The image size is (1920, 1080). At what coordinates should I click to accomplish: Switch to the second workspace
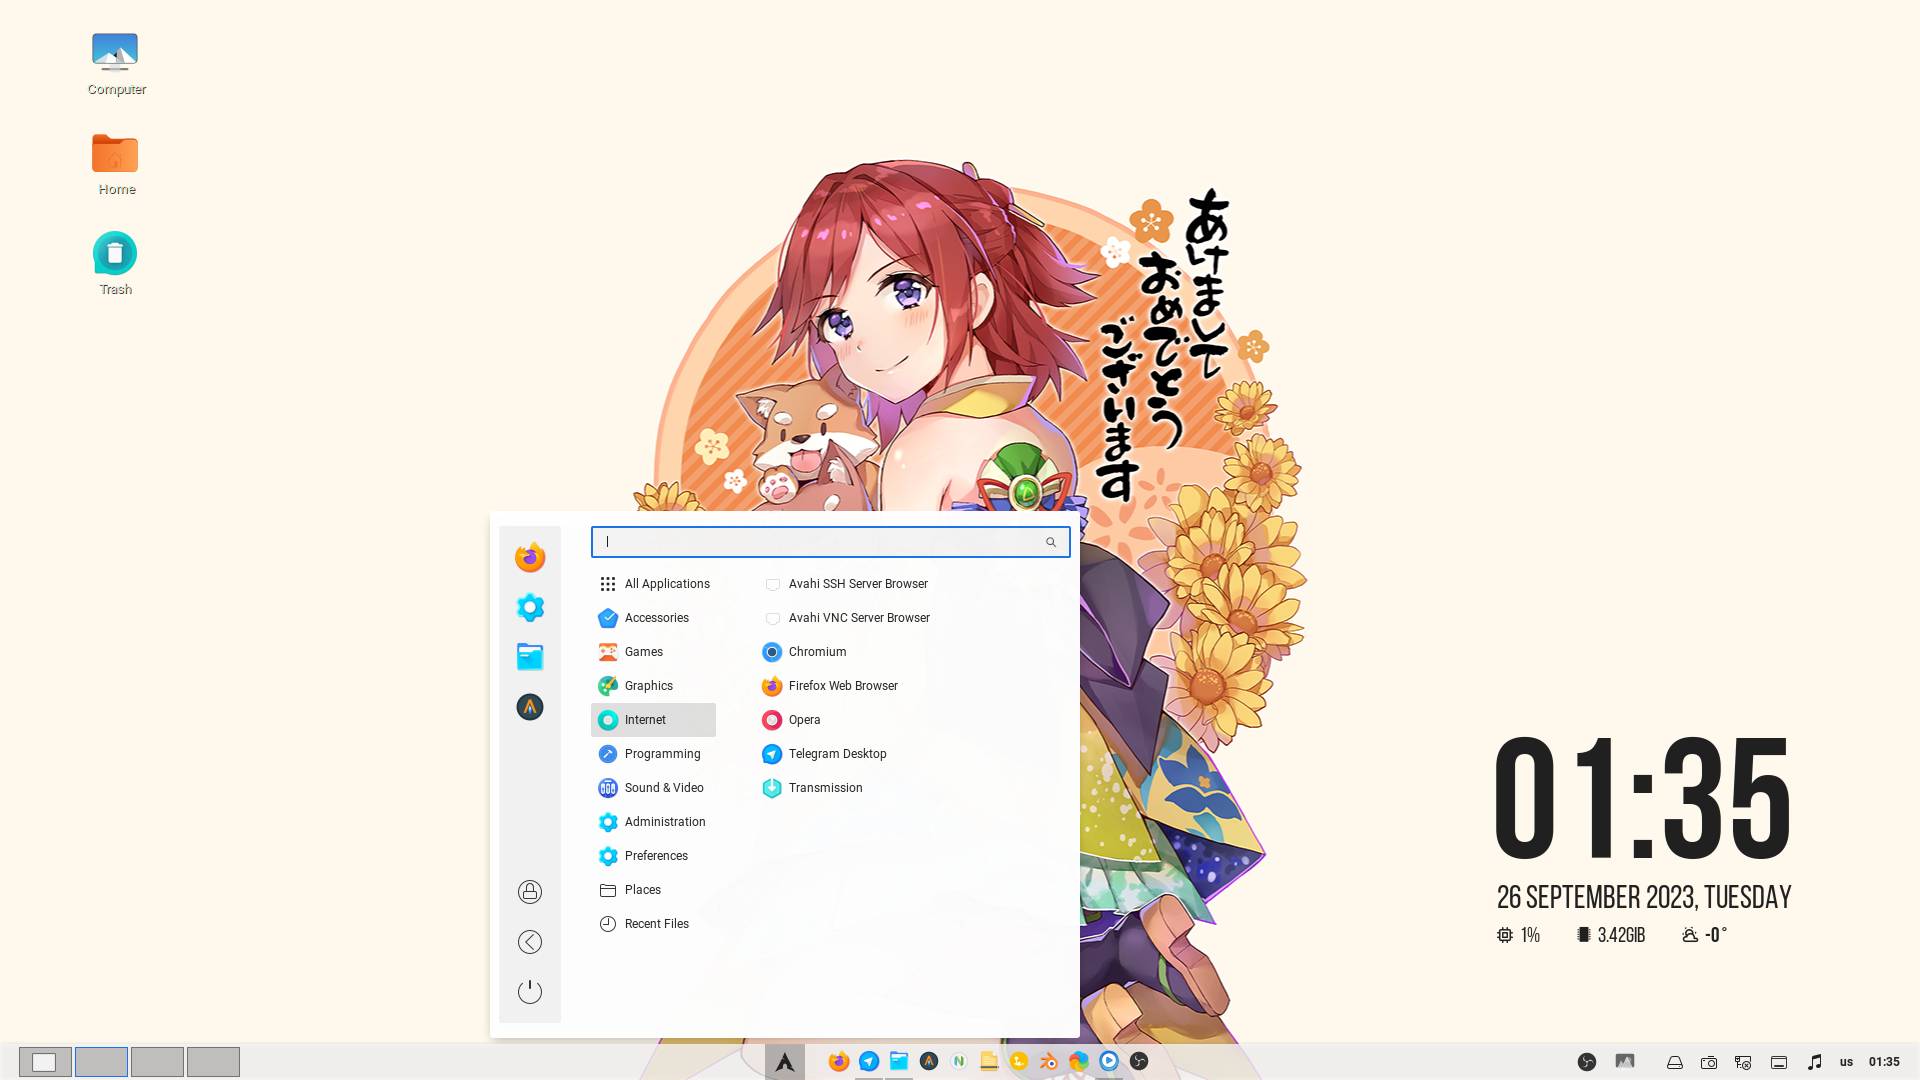[x=101, y=1061]
